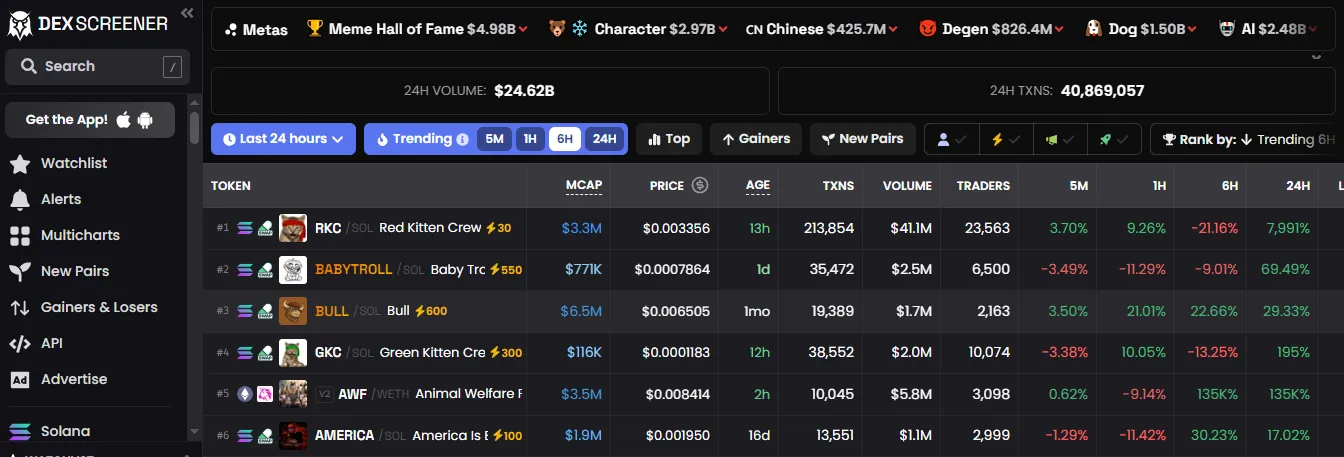Click the DEX Screener owl logo

point(19,24)
